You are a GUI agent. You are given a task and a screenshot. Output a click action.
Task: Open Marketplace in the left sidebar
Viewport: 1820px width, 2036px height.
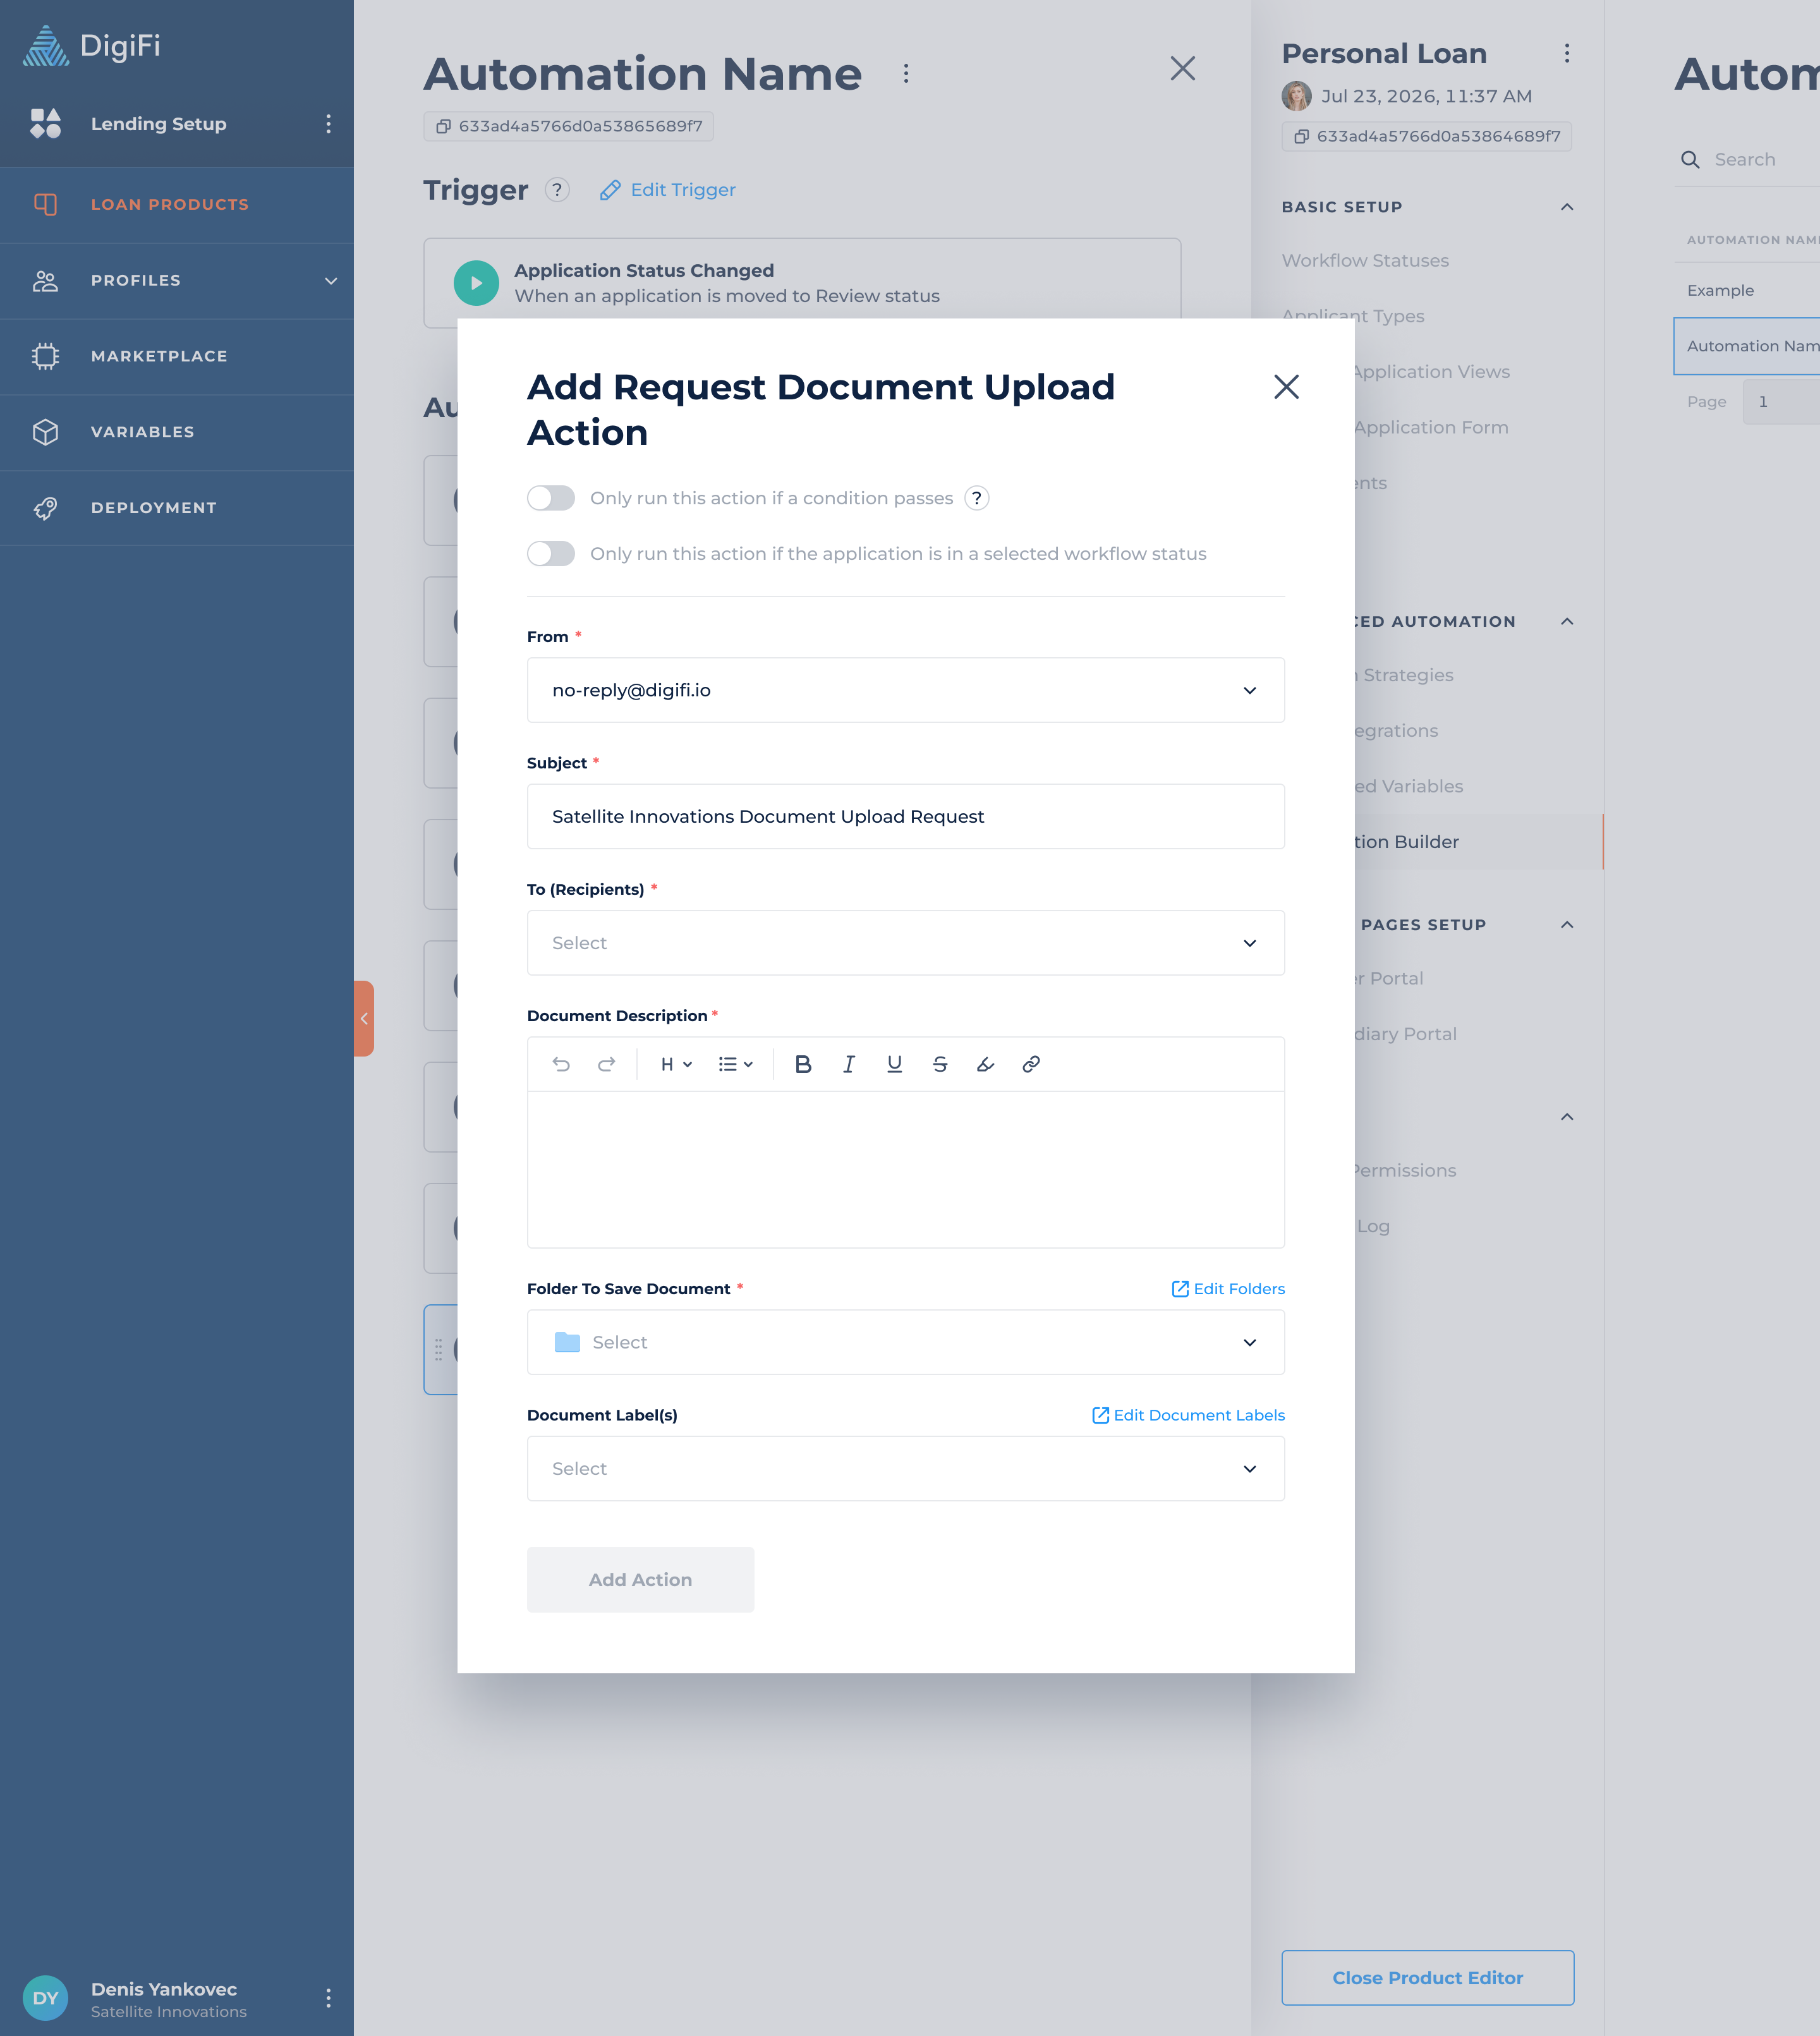pos(159,356)
